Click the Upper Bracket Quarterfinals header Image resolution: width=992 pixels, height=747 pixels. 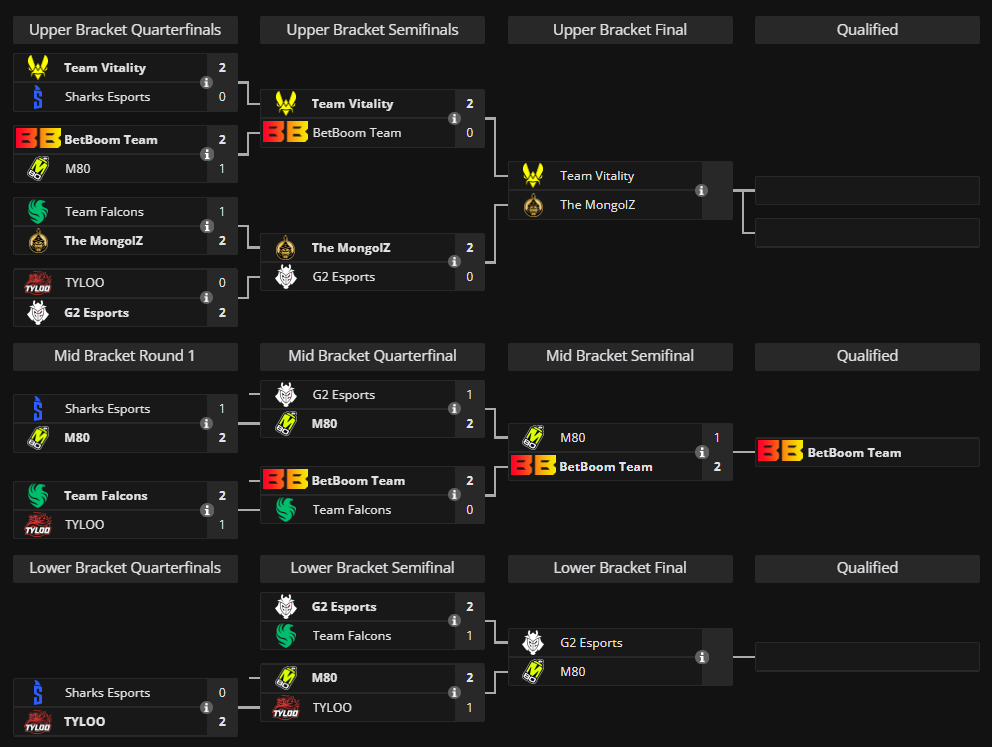pos(125,30)
